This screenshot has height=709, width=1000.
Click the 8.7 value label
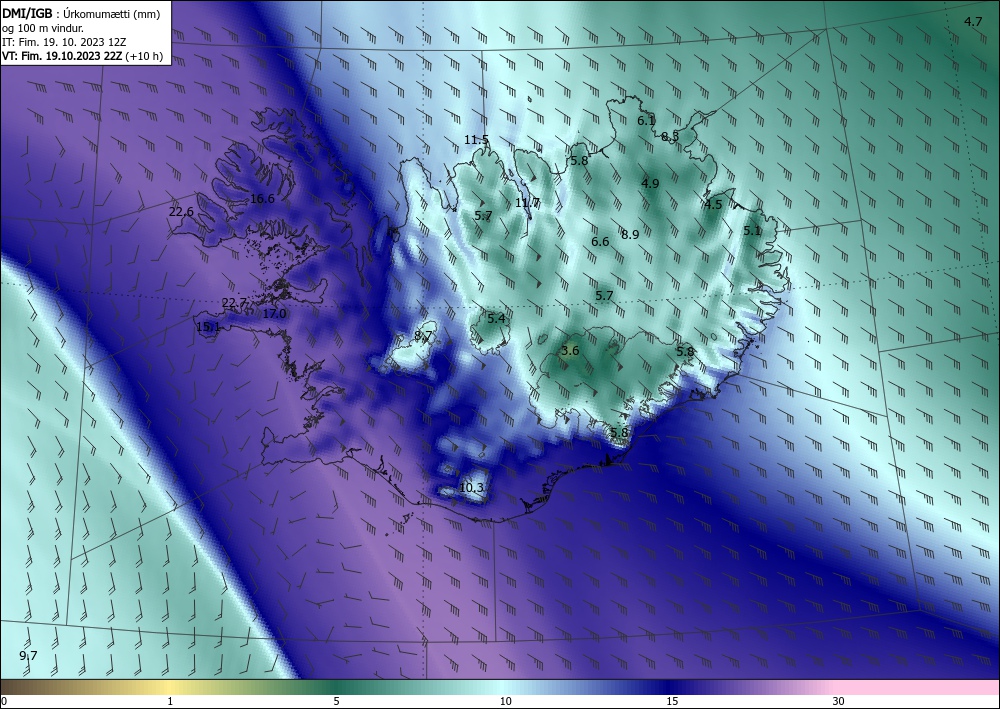[423, 336]
